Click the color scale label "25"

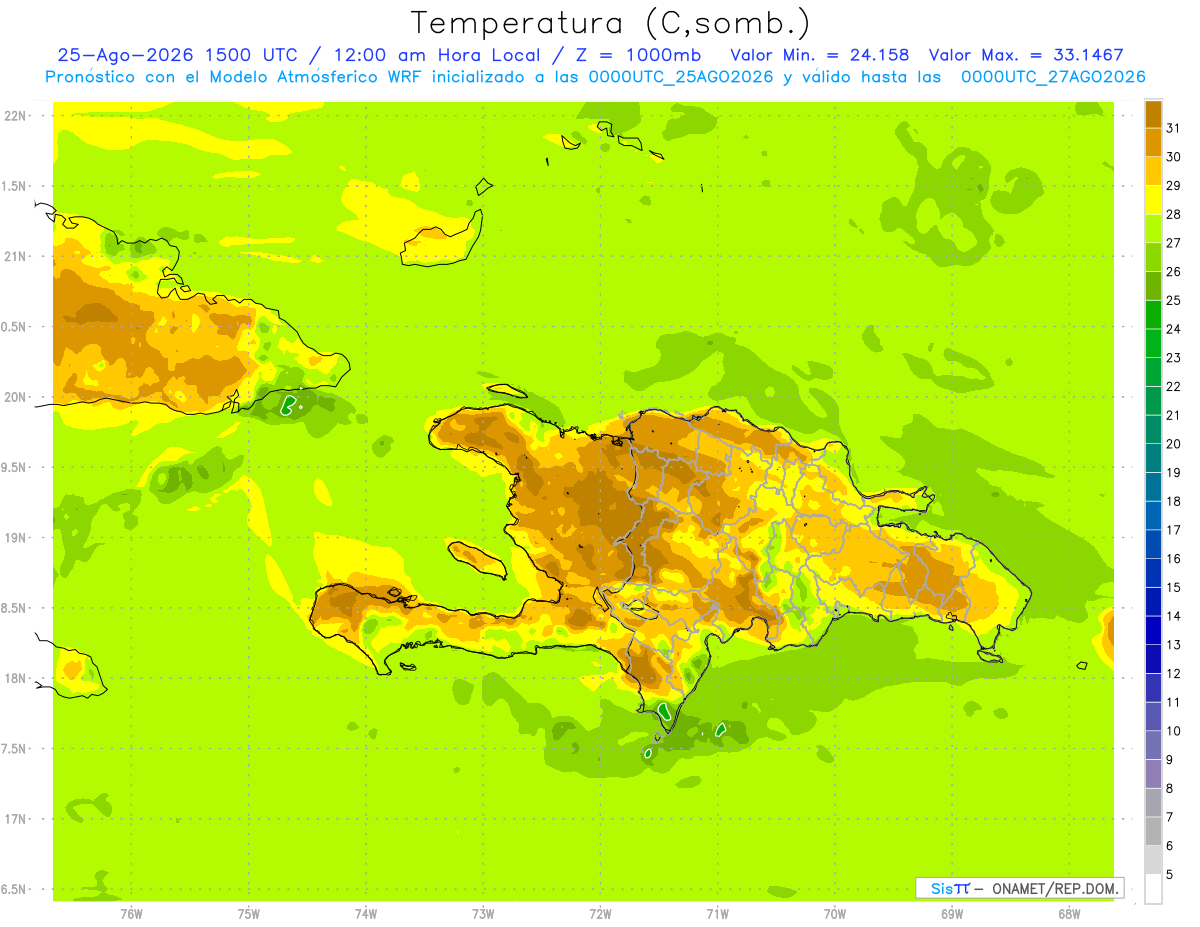pos(1174,300)
